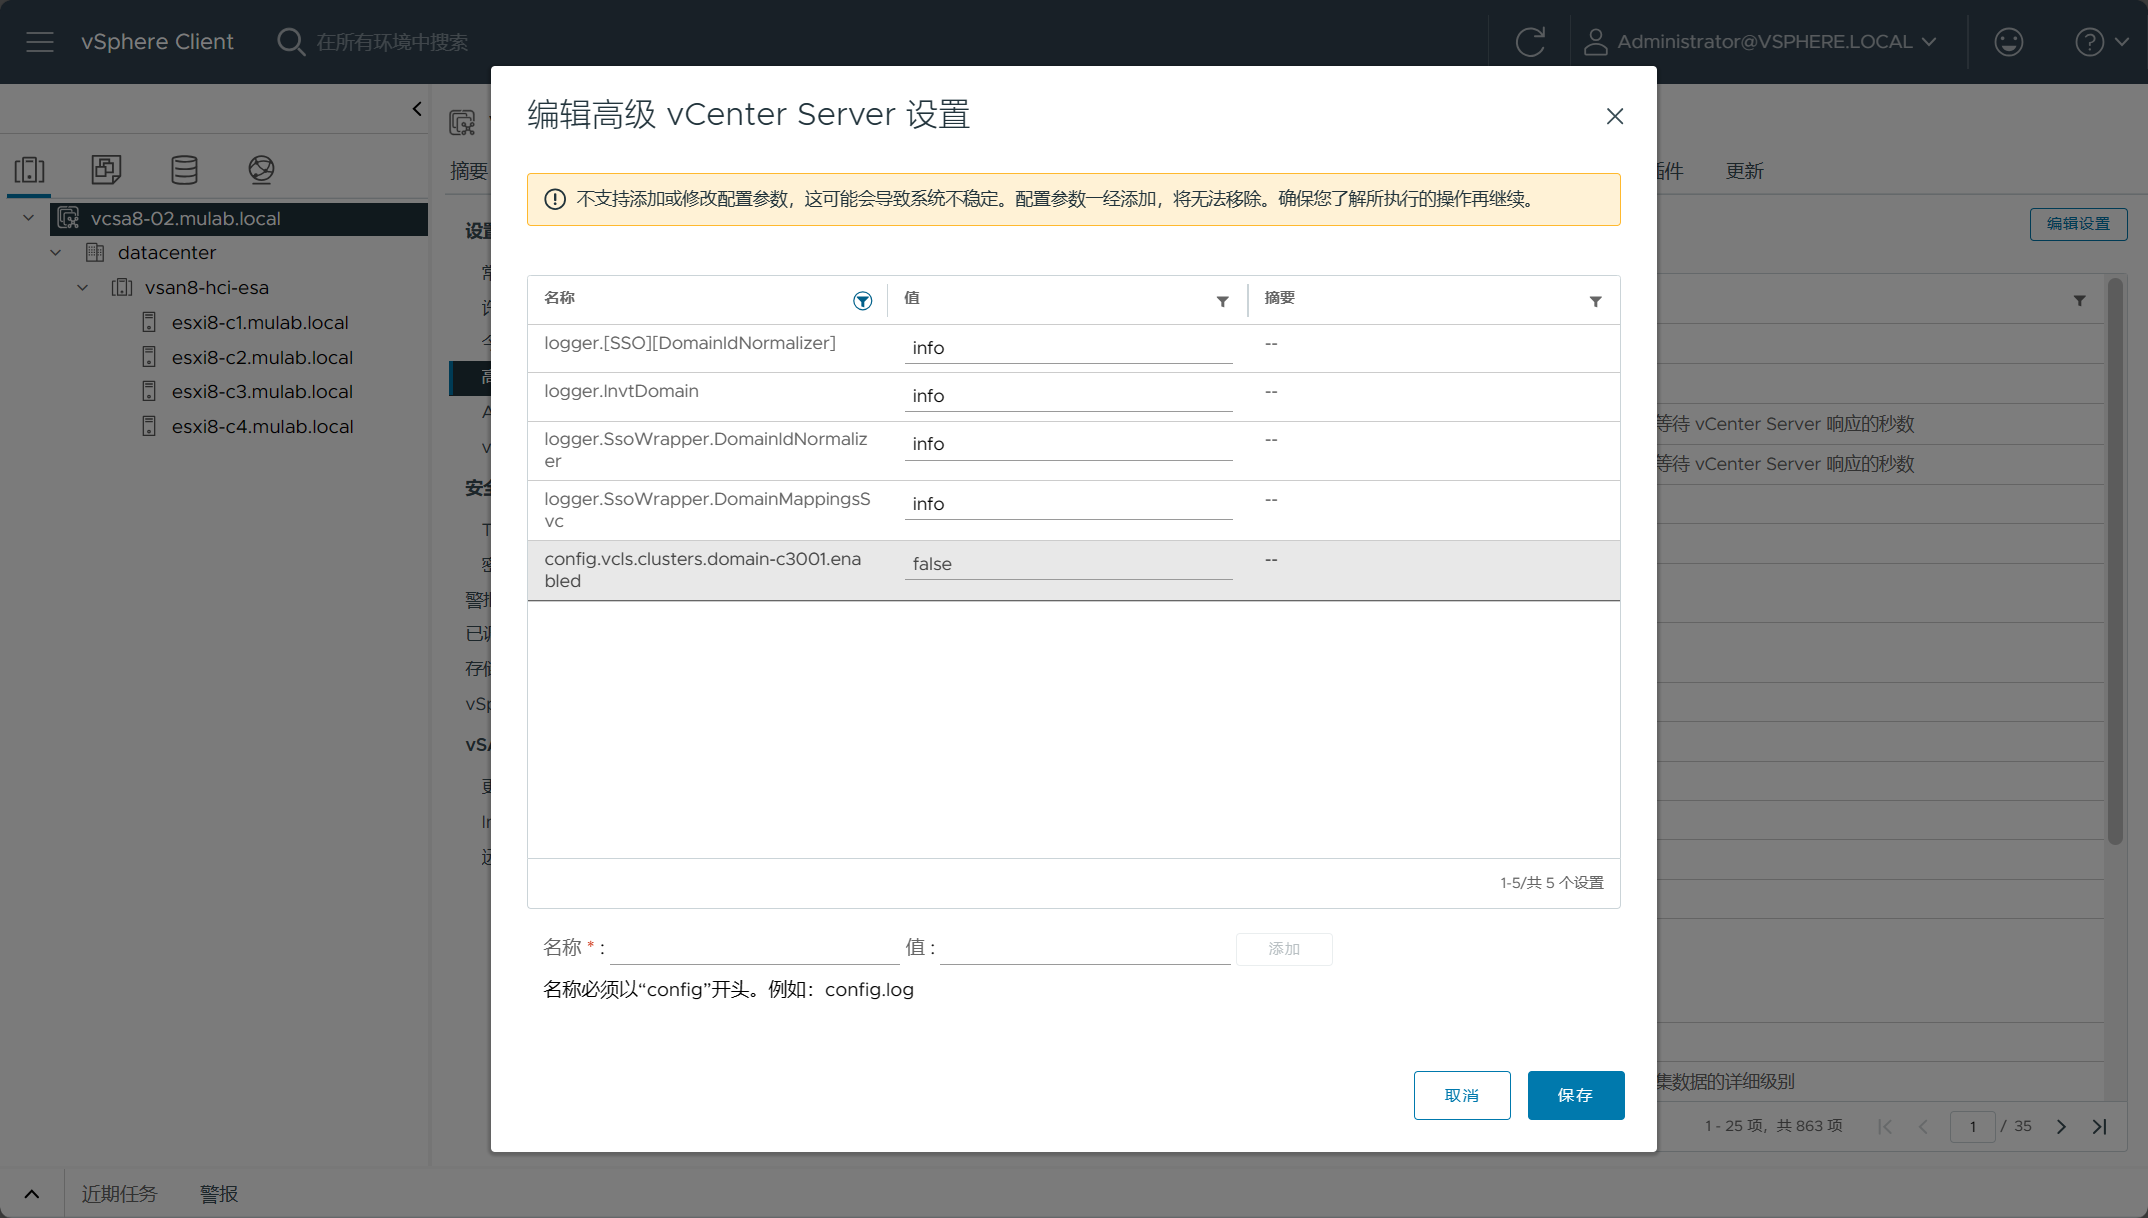
Task: Open the 警报 tab
Action: (x=219, y=1194)
